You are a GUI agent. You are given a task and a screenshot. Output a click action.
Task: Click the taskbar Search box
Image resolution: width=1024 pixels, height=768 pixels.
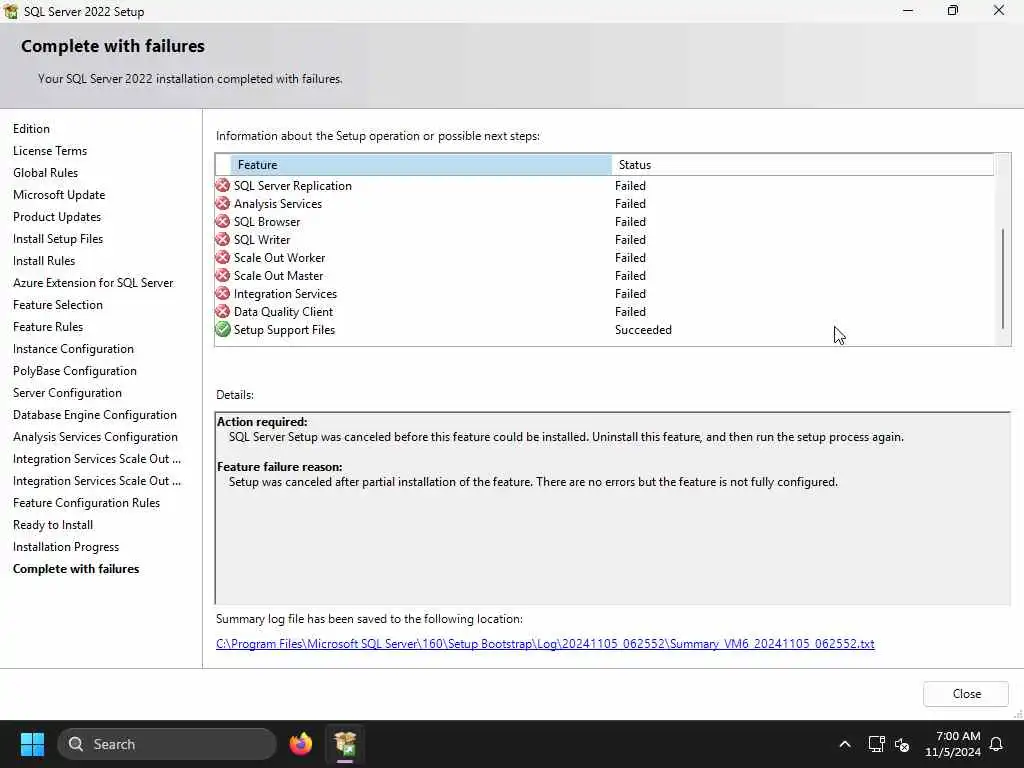point(167,744)
